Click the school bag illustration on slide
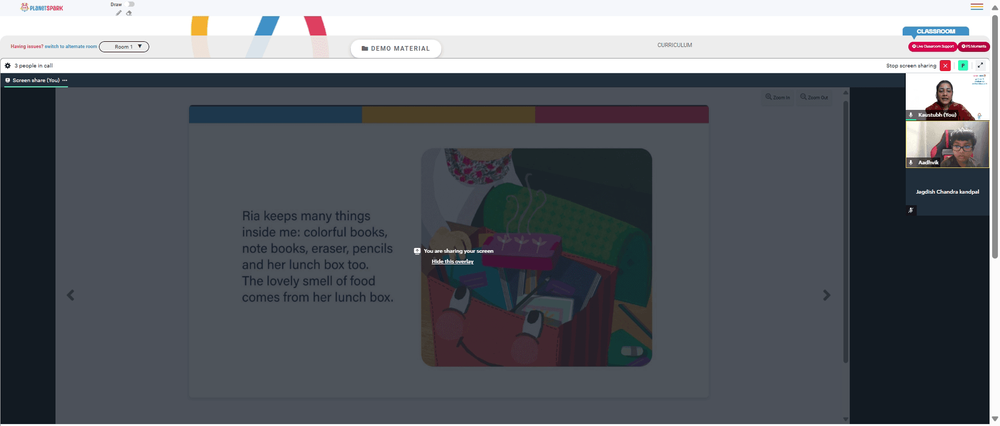 [x=536, y=258]
